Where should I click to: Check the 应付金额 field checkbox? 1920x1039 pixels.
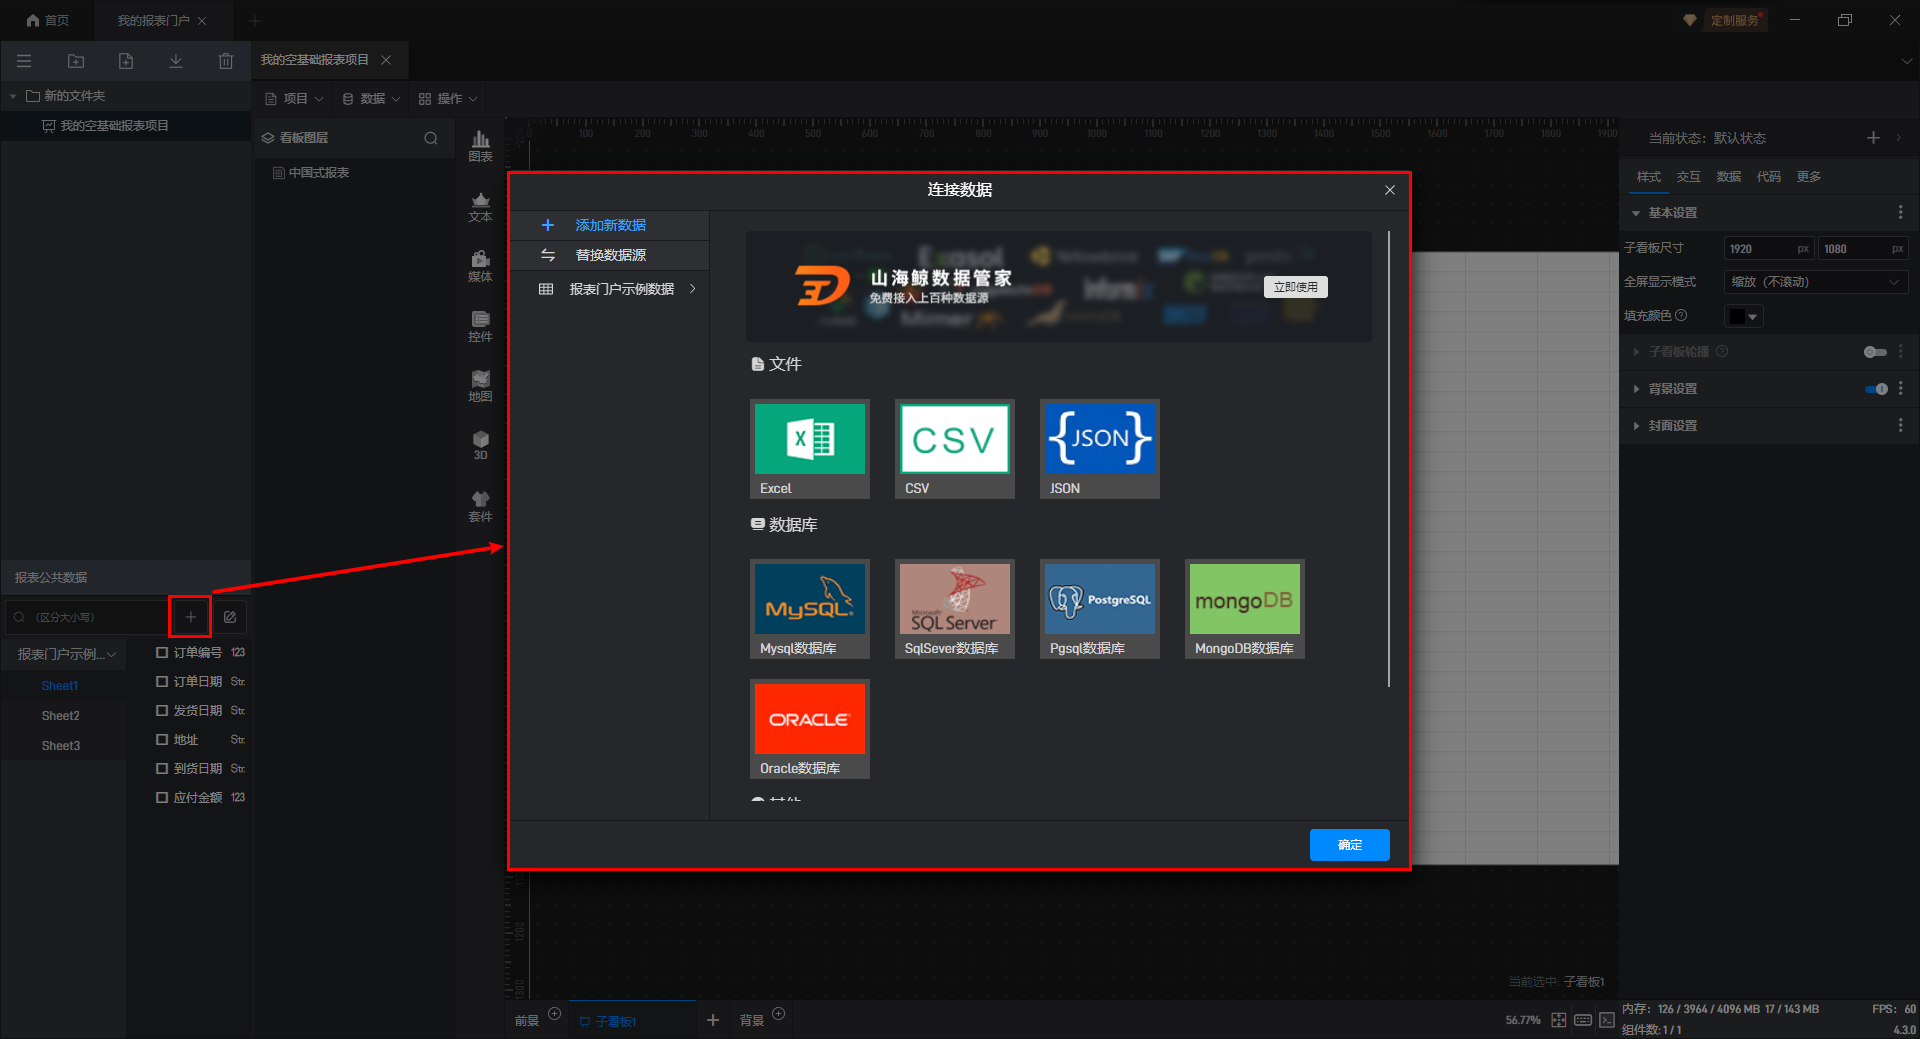click(162, 798)
